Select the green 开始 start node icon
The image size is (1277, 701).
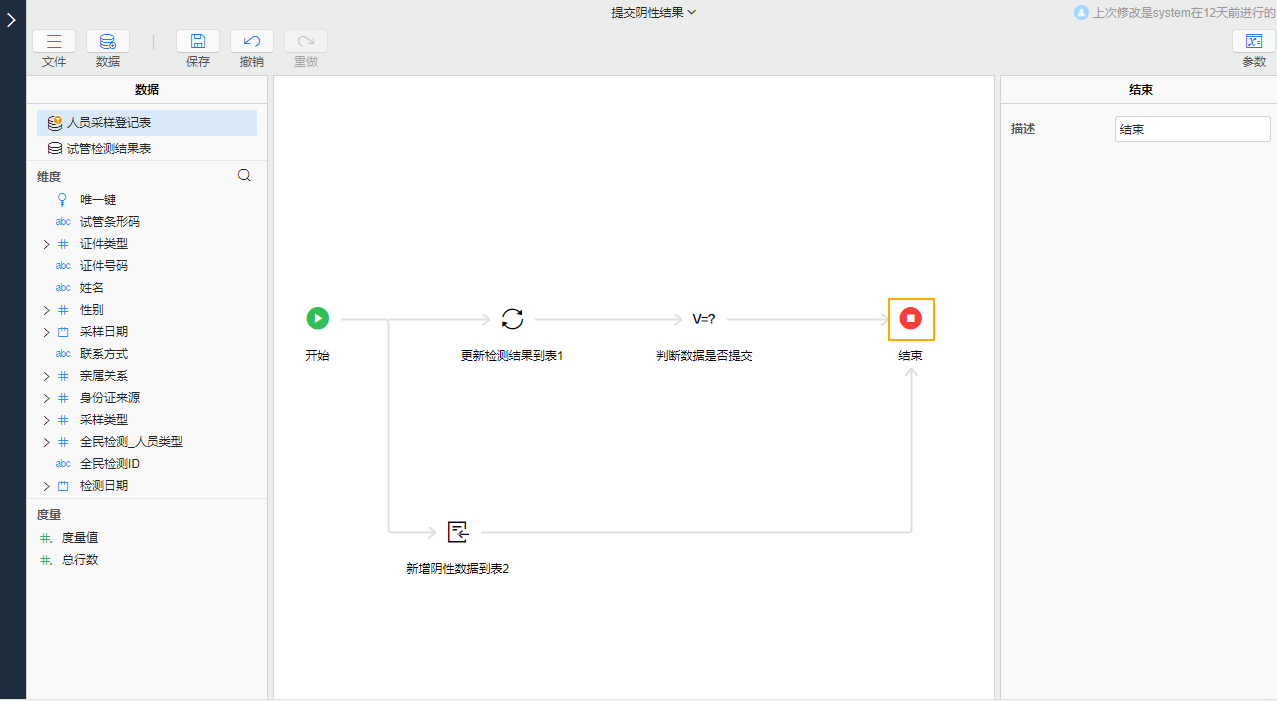click(x=317, y=318)
